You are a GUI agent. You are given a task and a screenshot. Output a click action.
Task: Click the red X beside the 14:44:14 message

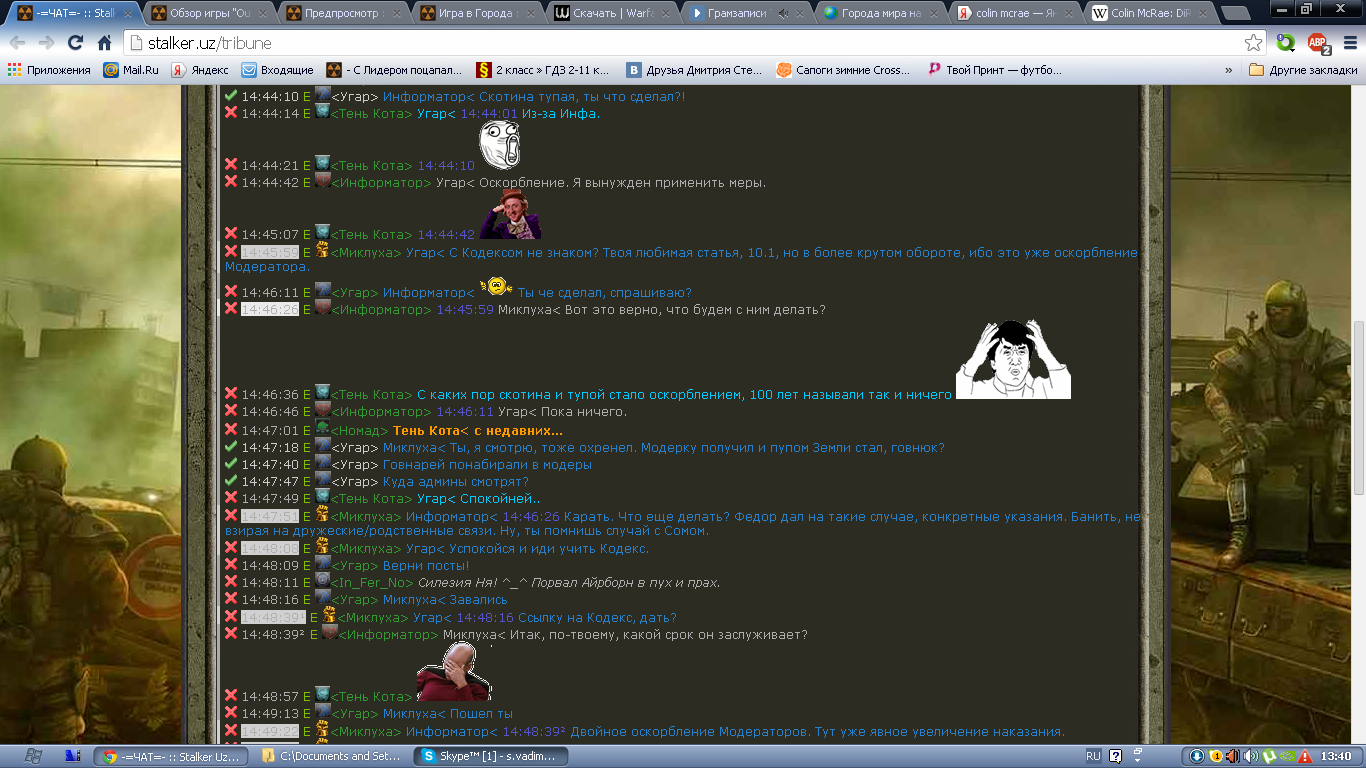point(231,113)
